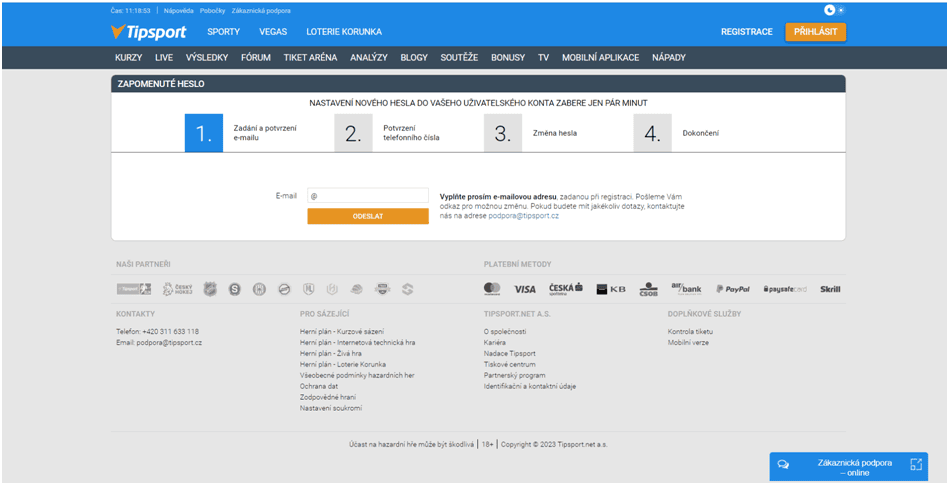The width and height of the screenshot is (949, 485).
Task: Open ANALÝZY in navigation bar
Action: pos(369,58)
